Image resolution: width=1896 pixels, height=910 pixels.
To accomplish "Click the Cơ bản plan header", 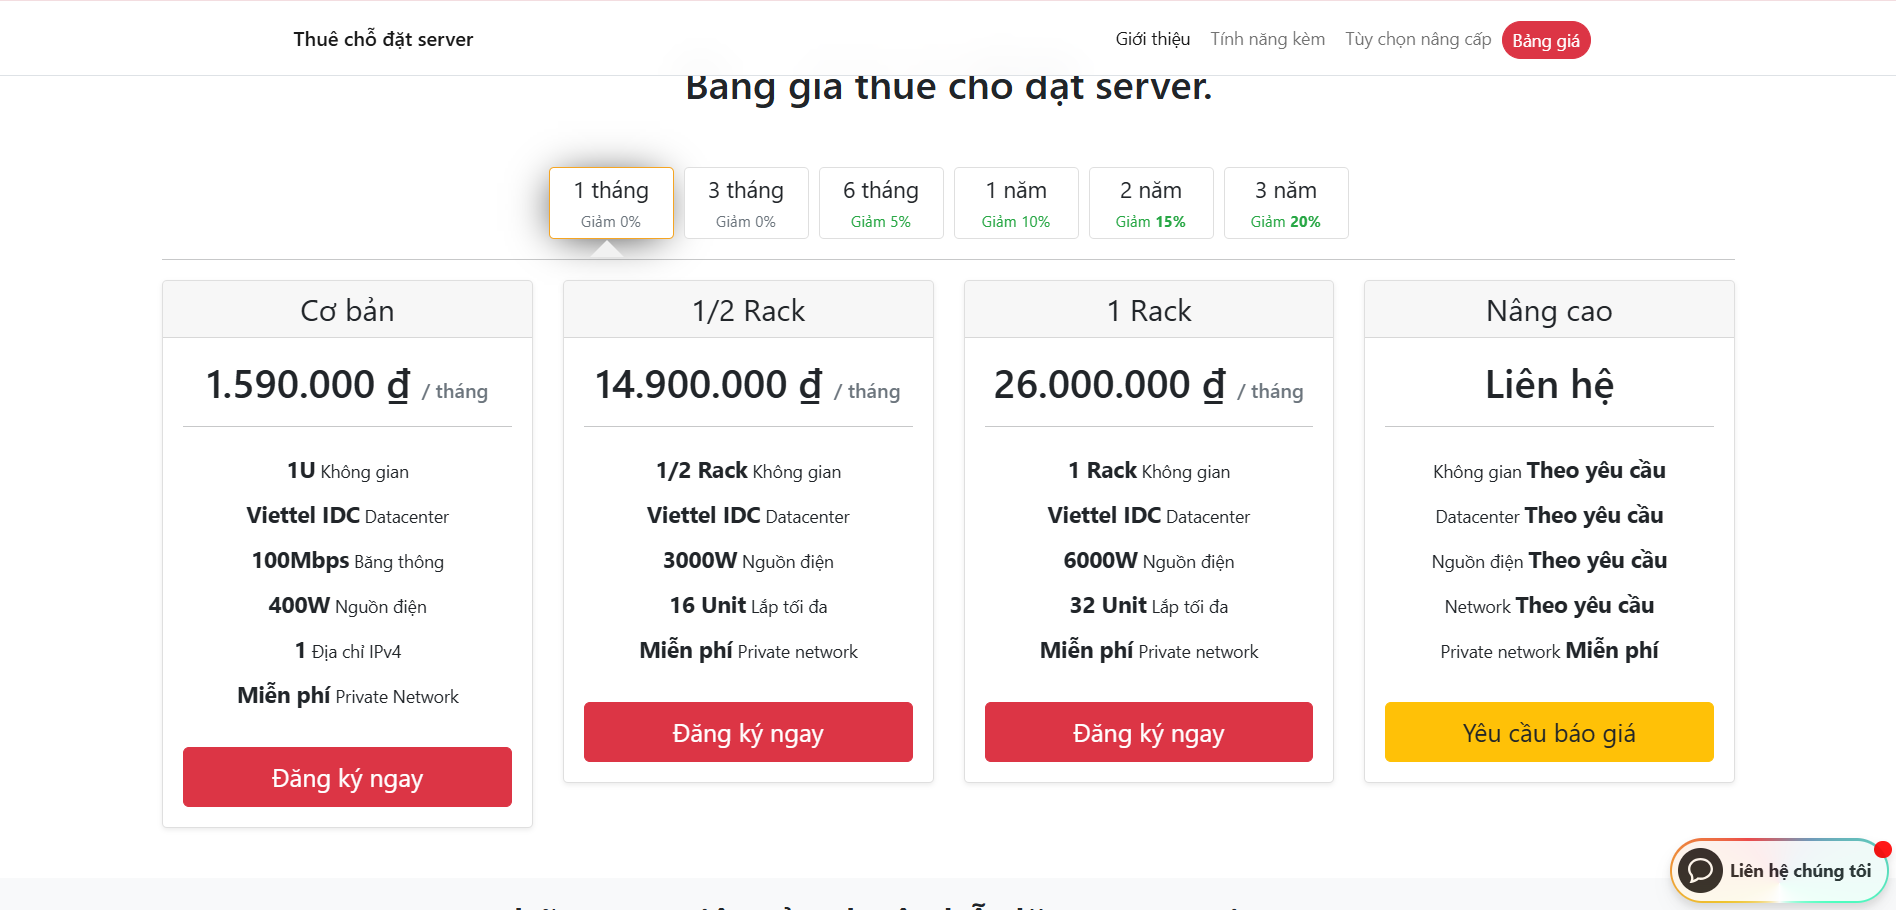I will tap(347, 311).
